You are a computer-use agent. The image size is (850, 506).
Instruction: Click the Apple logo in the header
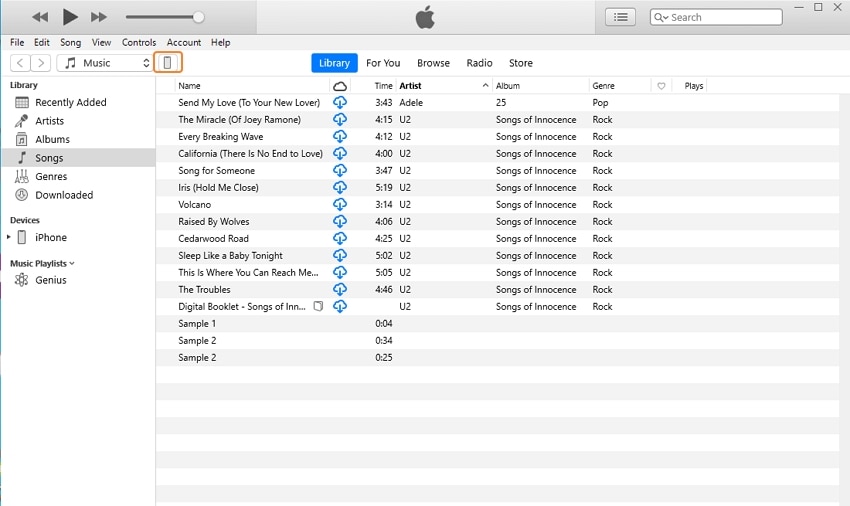425,17
